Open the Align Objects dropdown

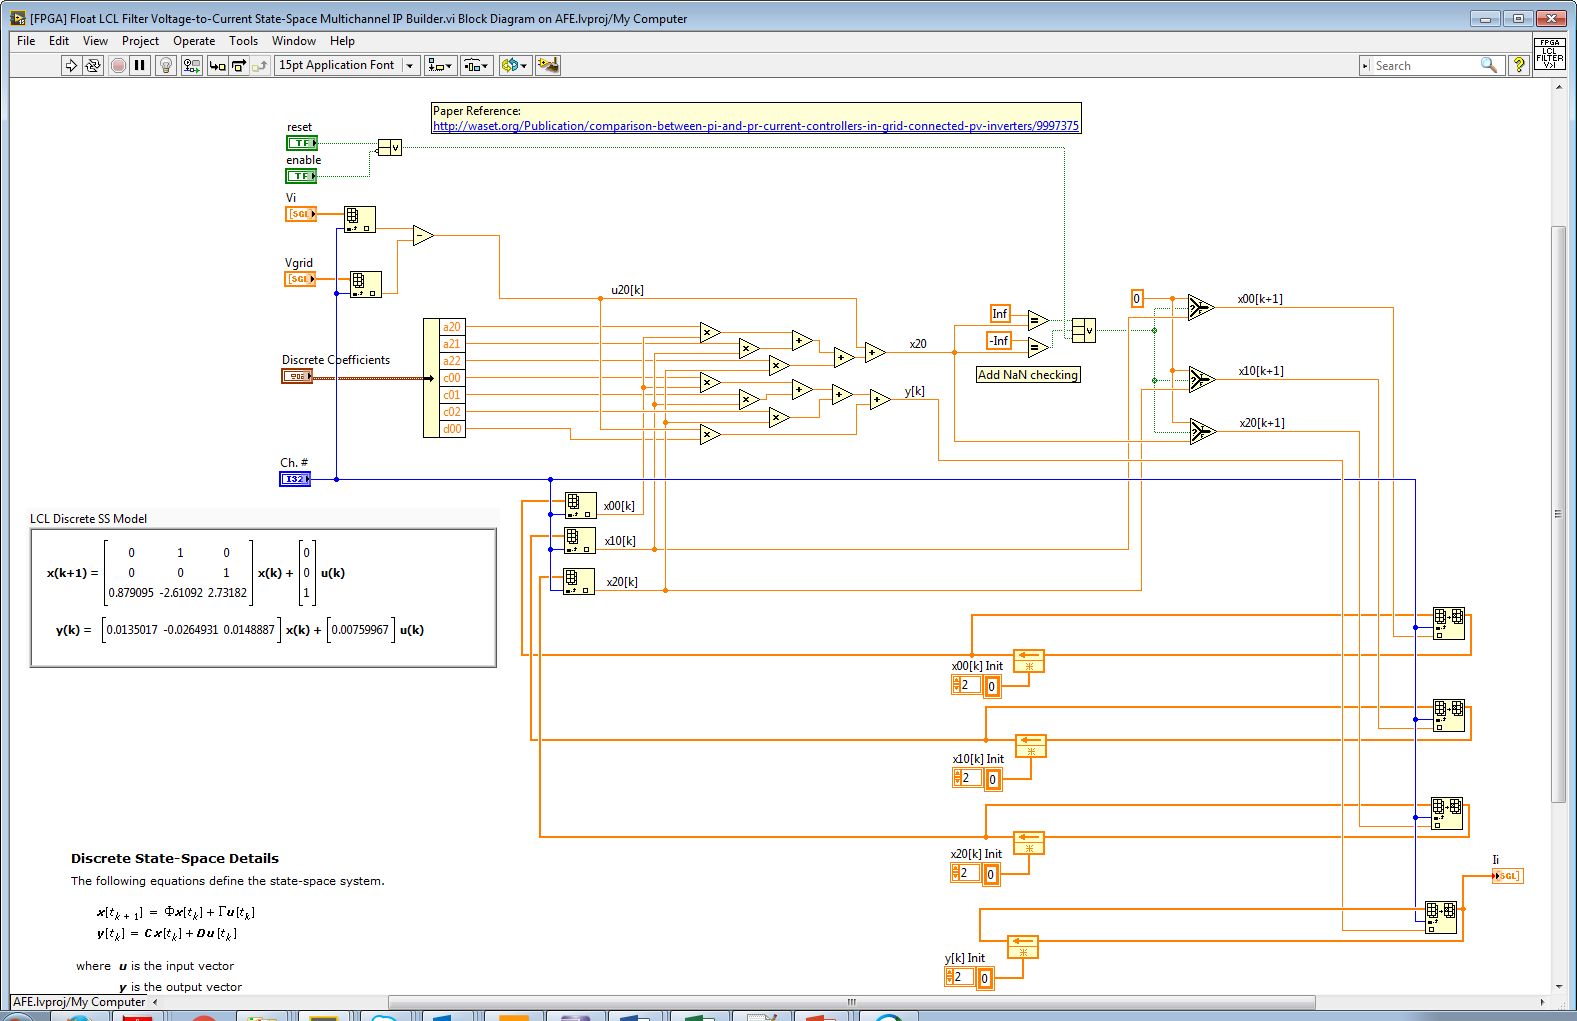click(x=440, y=65)
